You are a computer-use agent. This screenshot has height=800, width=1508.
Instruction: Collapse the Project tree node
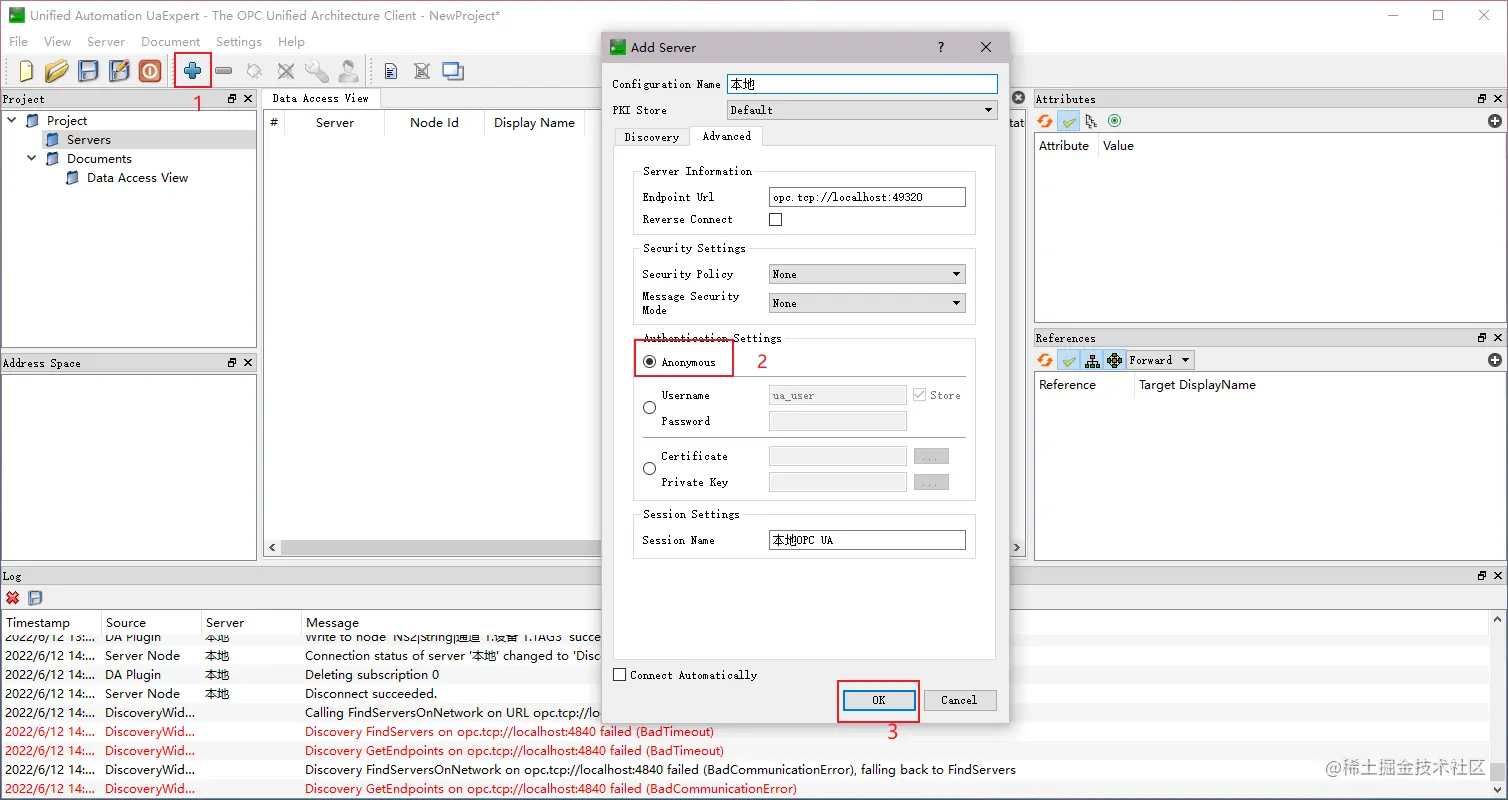12,120
